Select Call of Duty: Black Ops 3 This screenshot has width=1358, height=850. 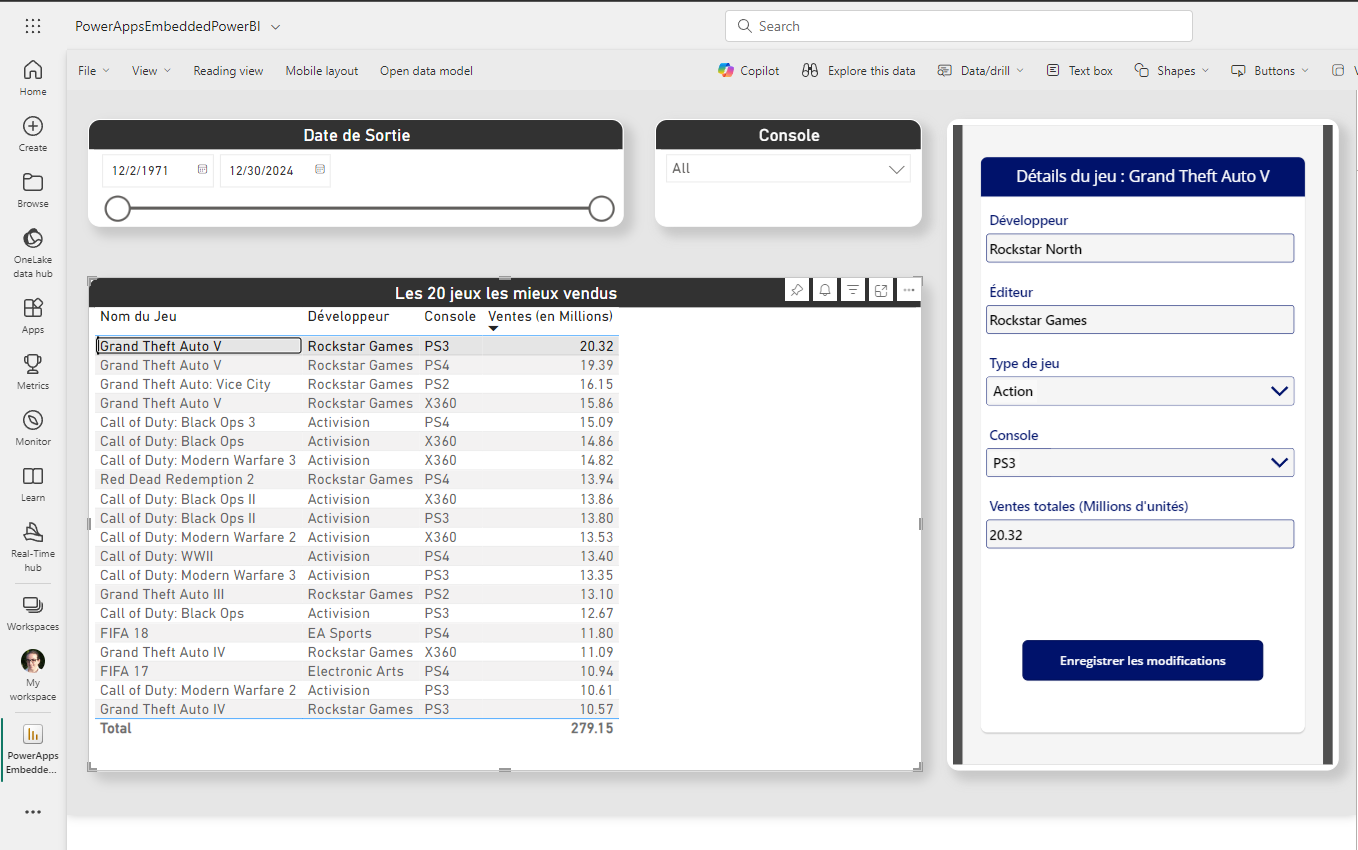pyautogui.click(x=357, y=422)
